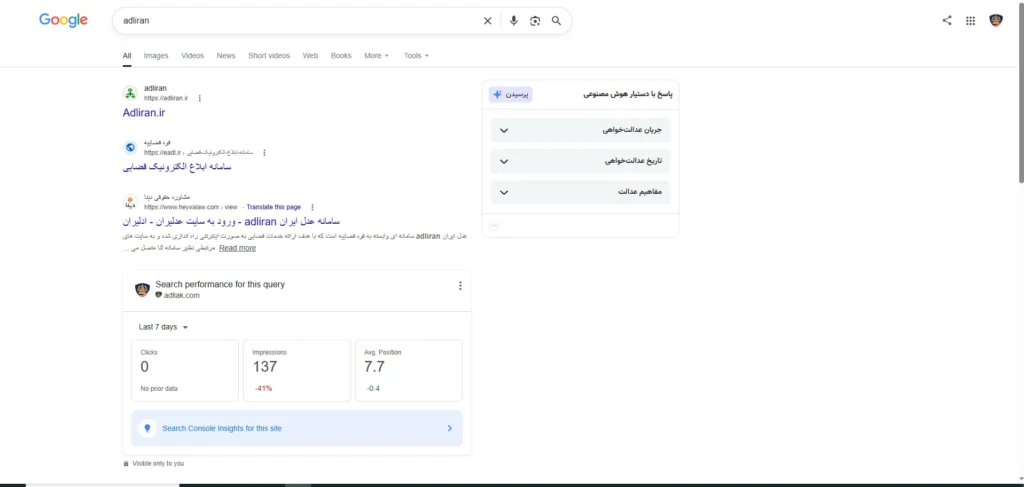The image size is (1024, 487).
Task: Click the -41% impressions change value
Action: tap(263, 388)
